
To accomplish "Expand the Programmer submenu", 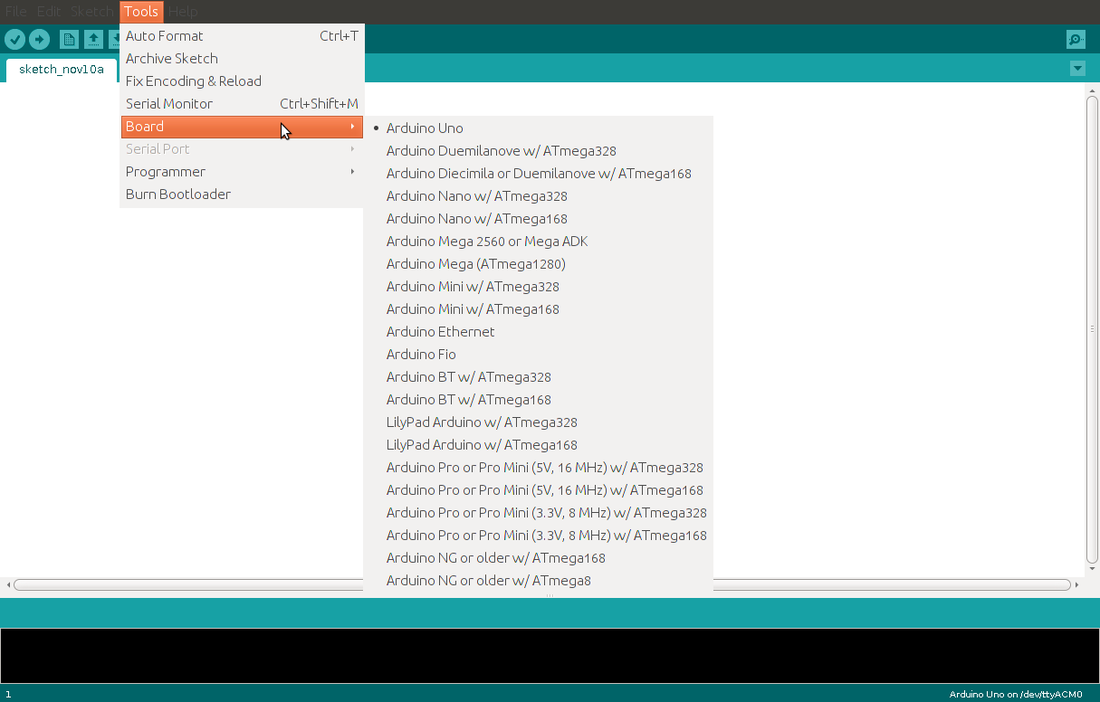I will point(242,171).
